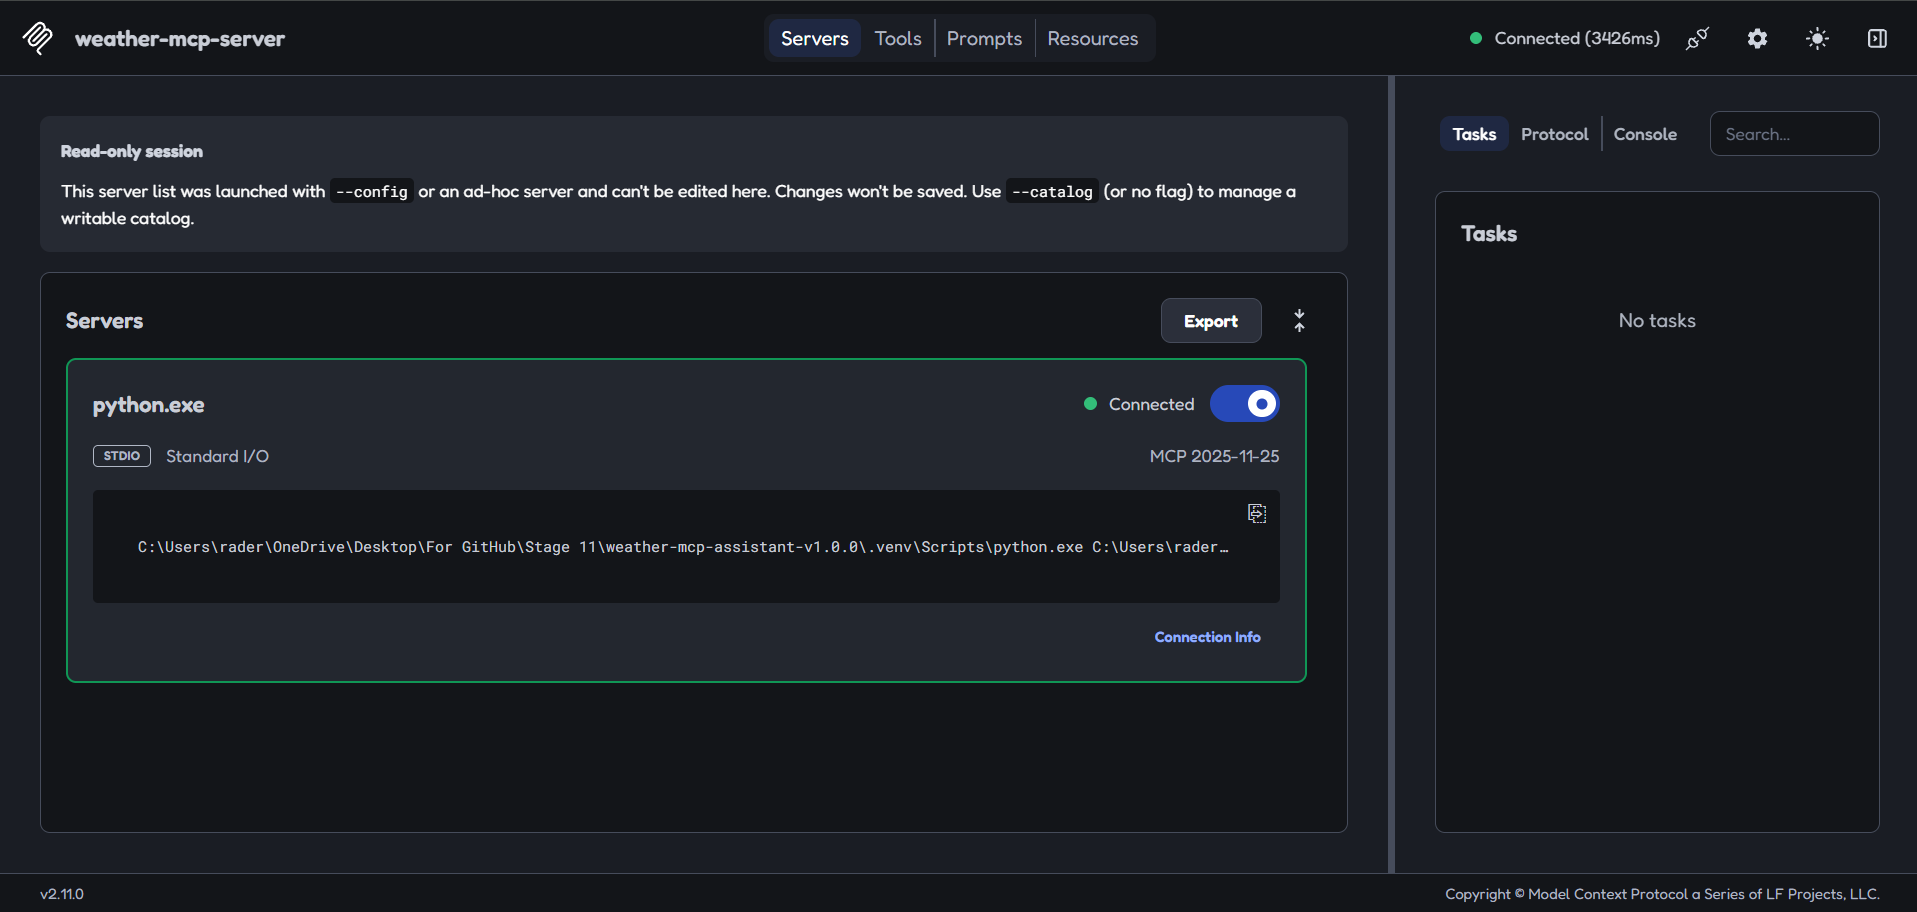Open settings via the gear icon
This screenshot has height=912, width=1917.
1757,38
